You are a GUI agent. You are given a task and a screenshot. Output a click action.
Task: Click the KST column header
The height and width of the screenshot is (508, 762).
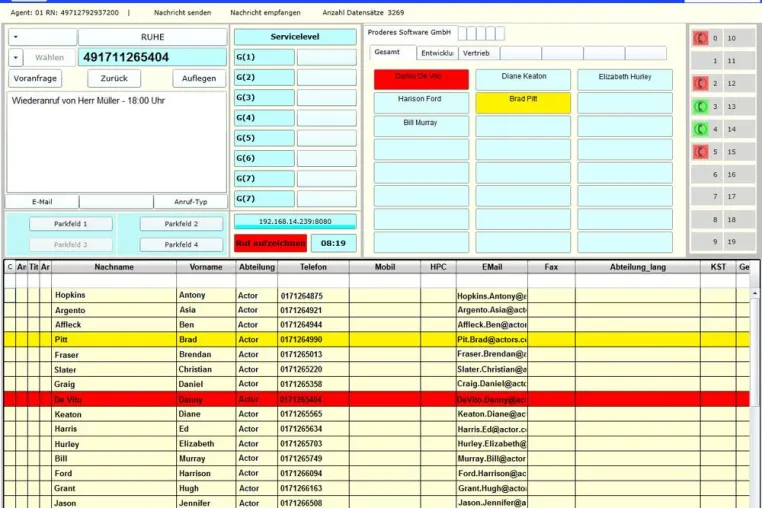[x=718, y=267]
